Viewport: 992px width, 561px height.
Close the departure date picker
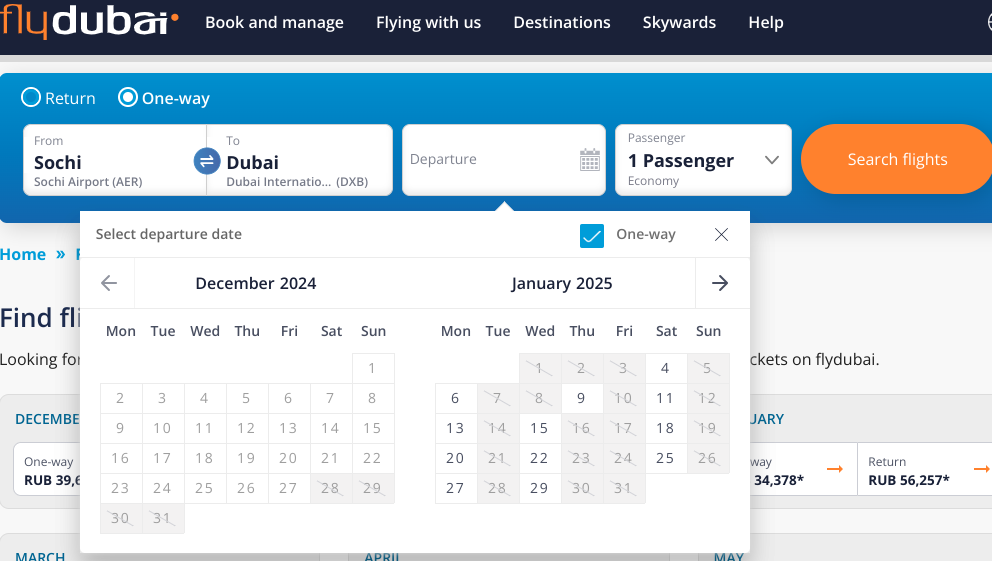(721, 235)
